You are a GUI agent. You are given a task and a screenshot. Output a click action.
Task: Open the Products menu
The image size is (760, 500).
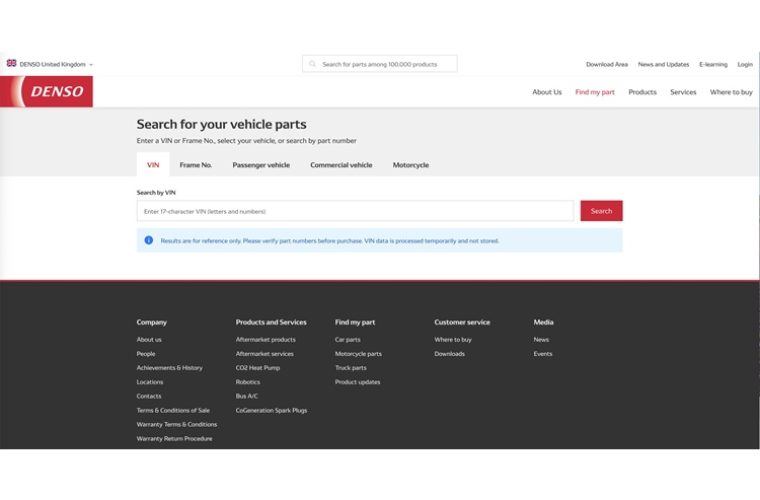click(x=643, y=92)
